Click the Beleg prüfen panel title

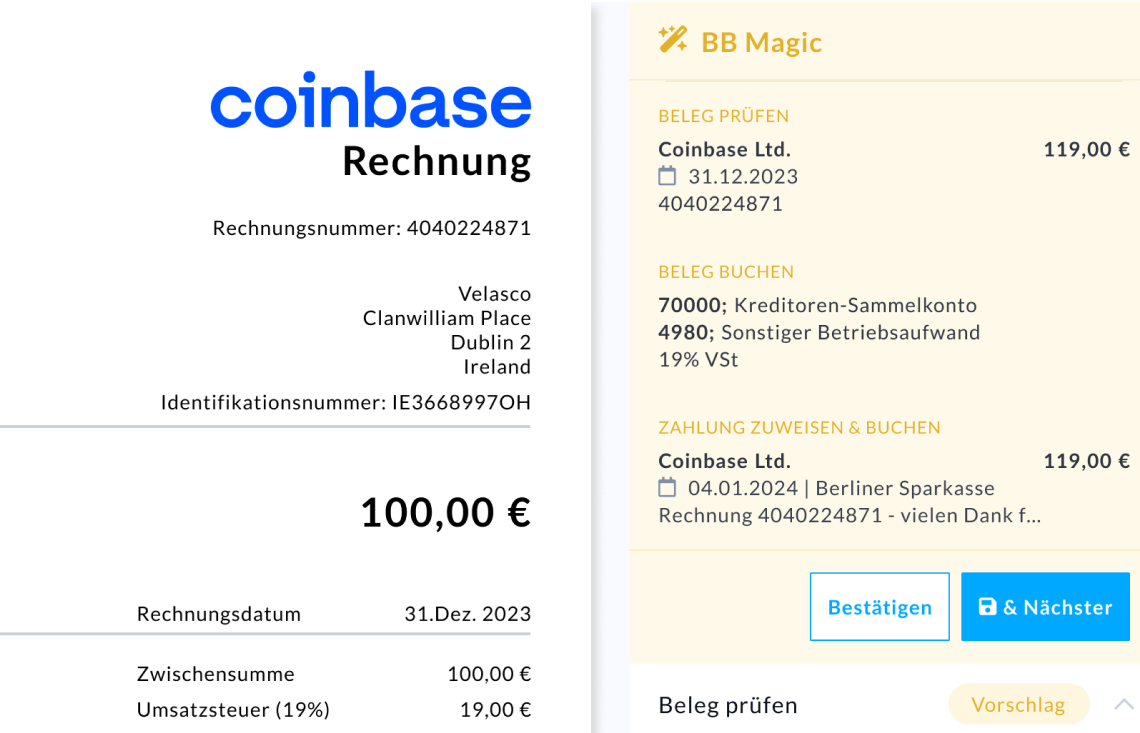coord(728,705)
